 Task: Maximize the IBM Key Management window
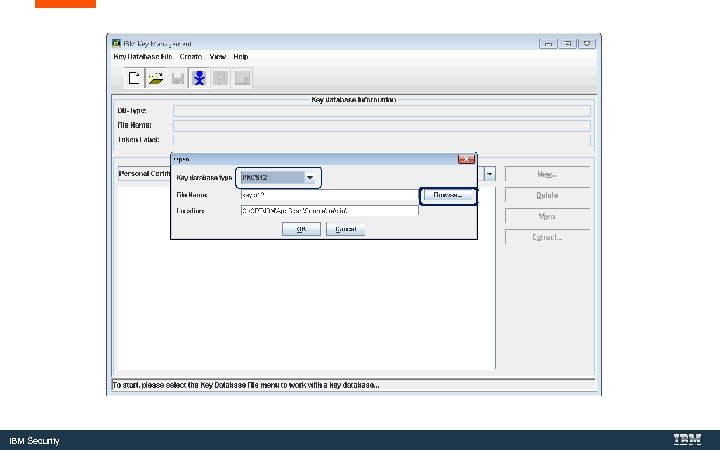coord(568,44)
